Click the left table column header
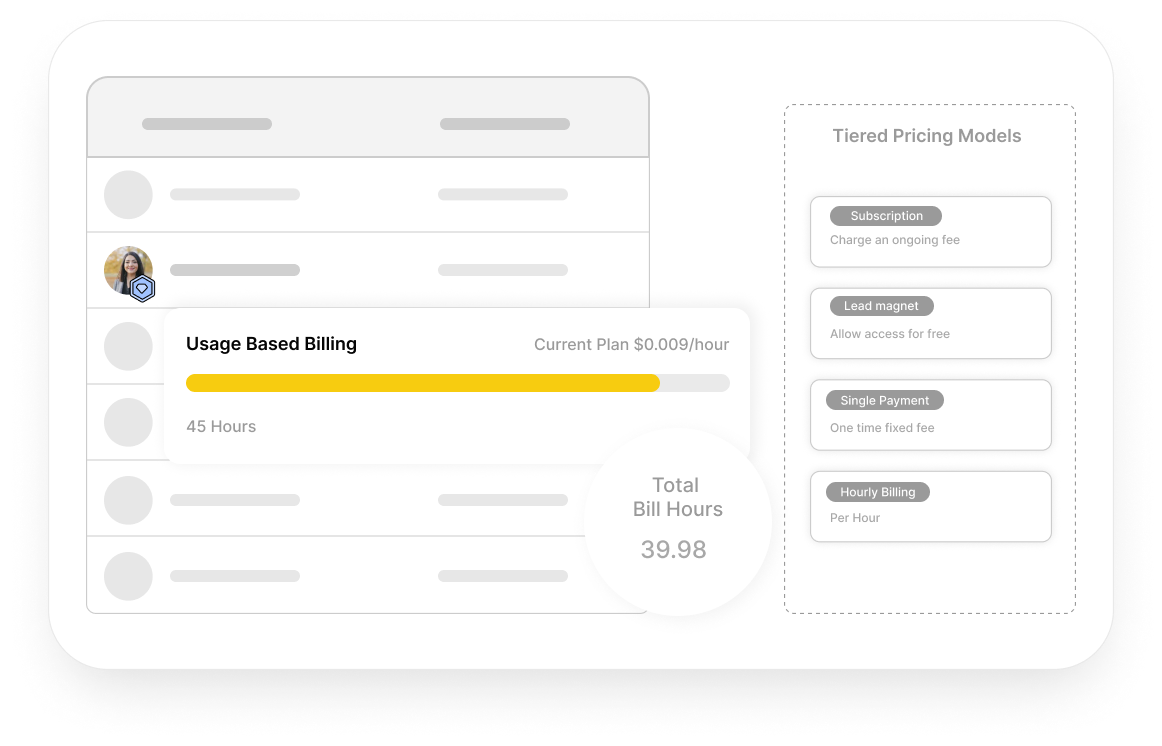The height and width of the screenshot is (746, 1162). [207, 124]
